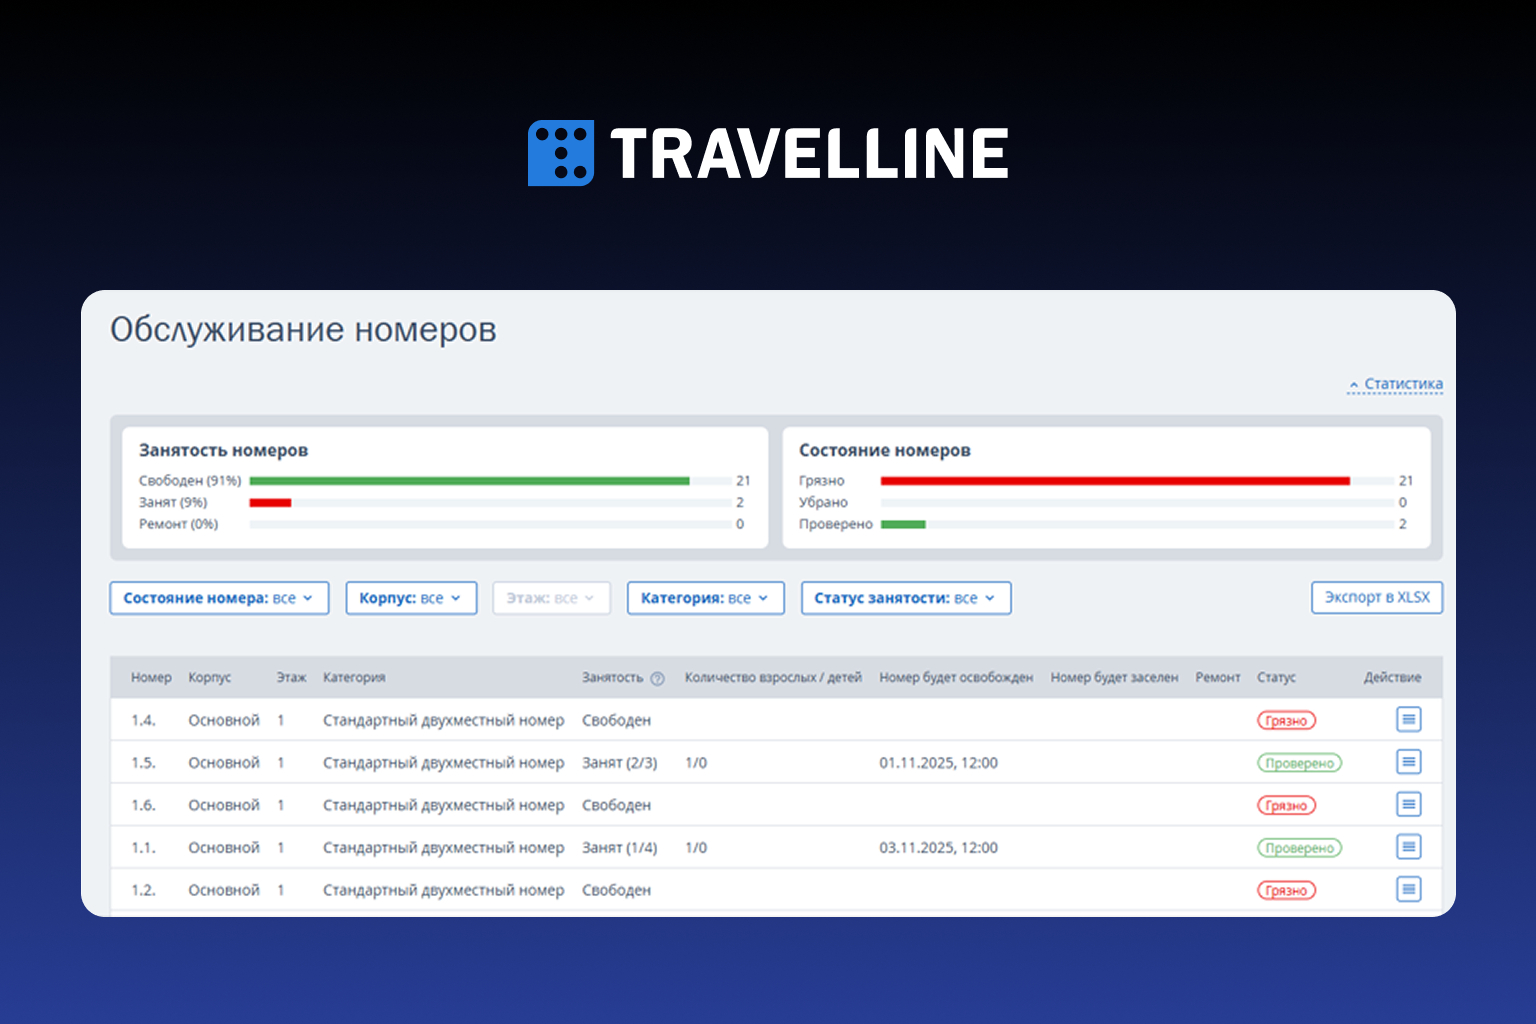Click the Количество взрослых / детей column header
Image resolution: width=1536 pixels, height=1024 pixels.
(773, 678)
